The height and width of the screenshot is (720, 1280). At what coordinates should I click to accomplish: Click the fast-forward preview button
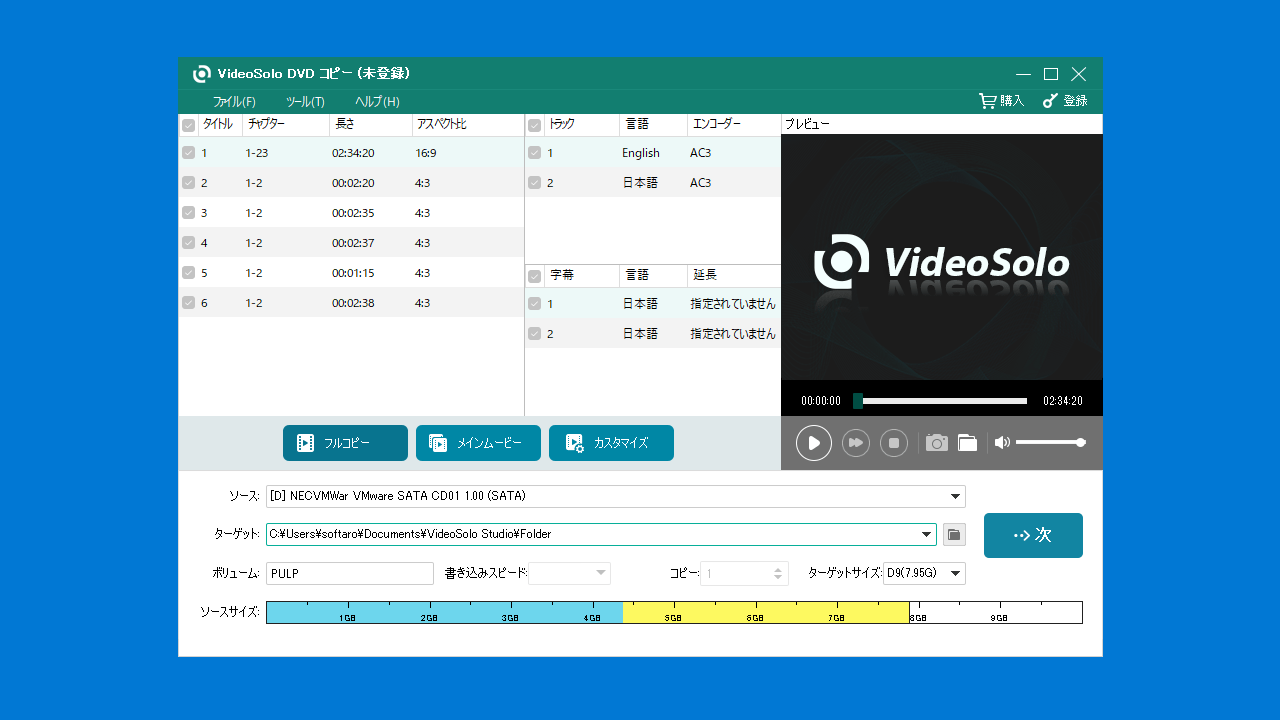tap(856, 443)
